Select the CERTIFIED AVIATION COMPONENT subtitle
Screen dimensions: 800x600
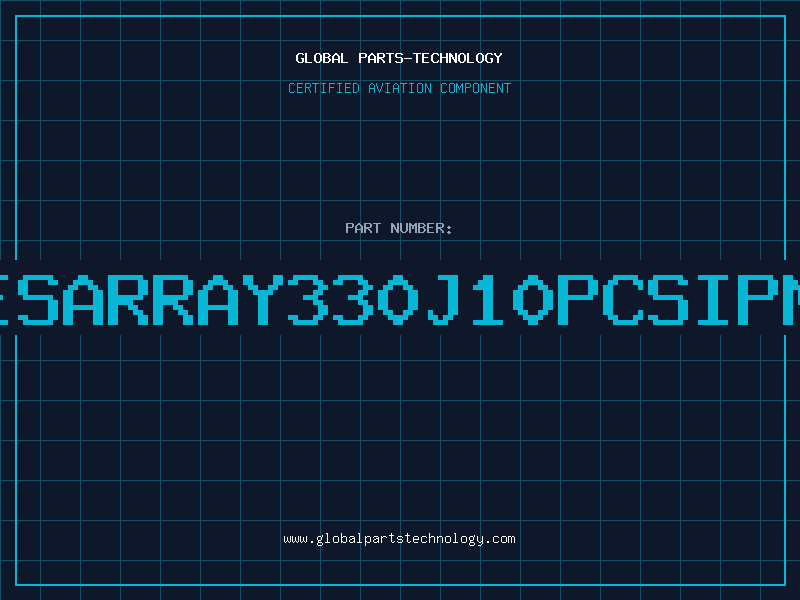[x=399, y=88]
